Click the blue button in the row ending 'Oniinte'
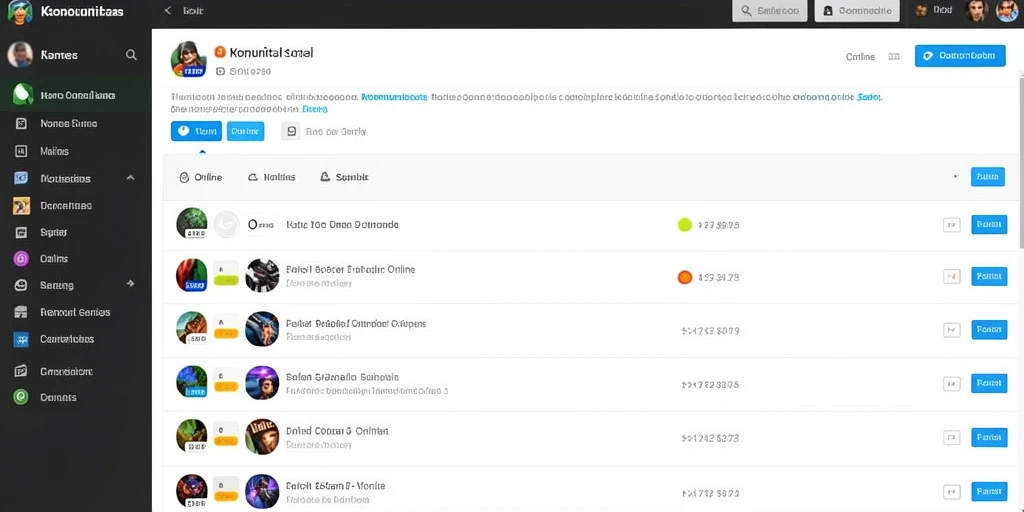Screen dimensions: 1024x512 coord(989,437)
